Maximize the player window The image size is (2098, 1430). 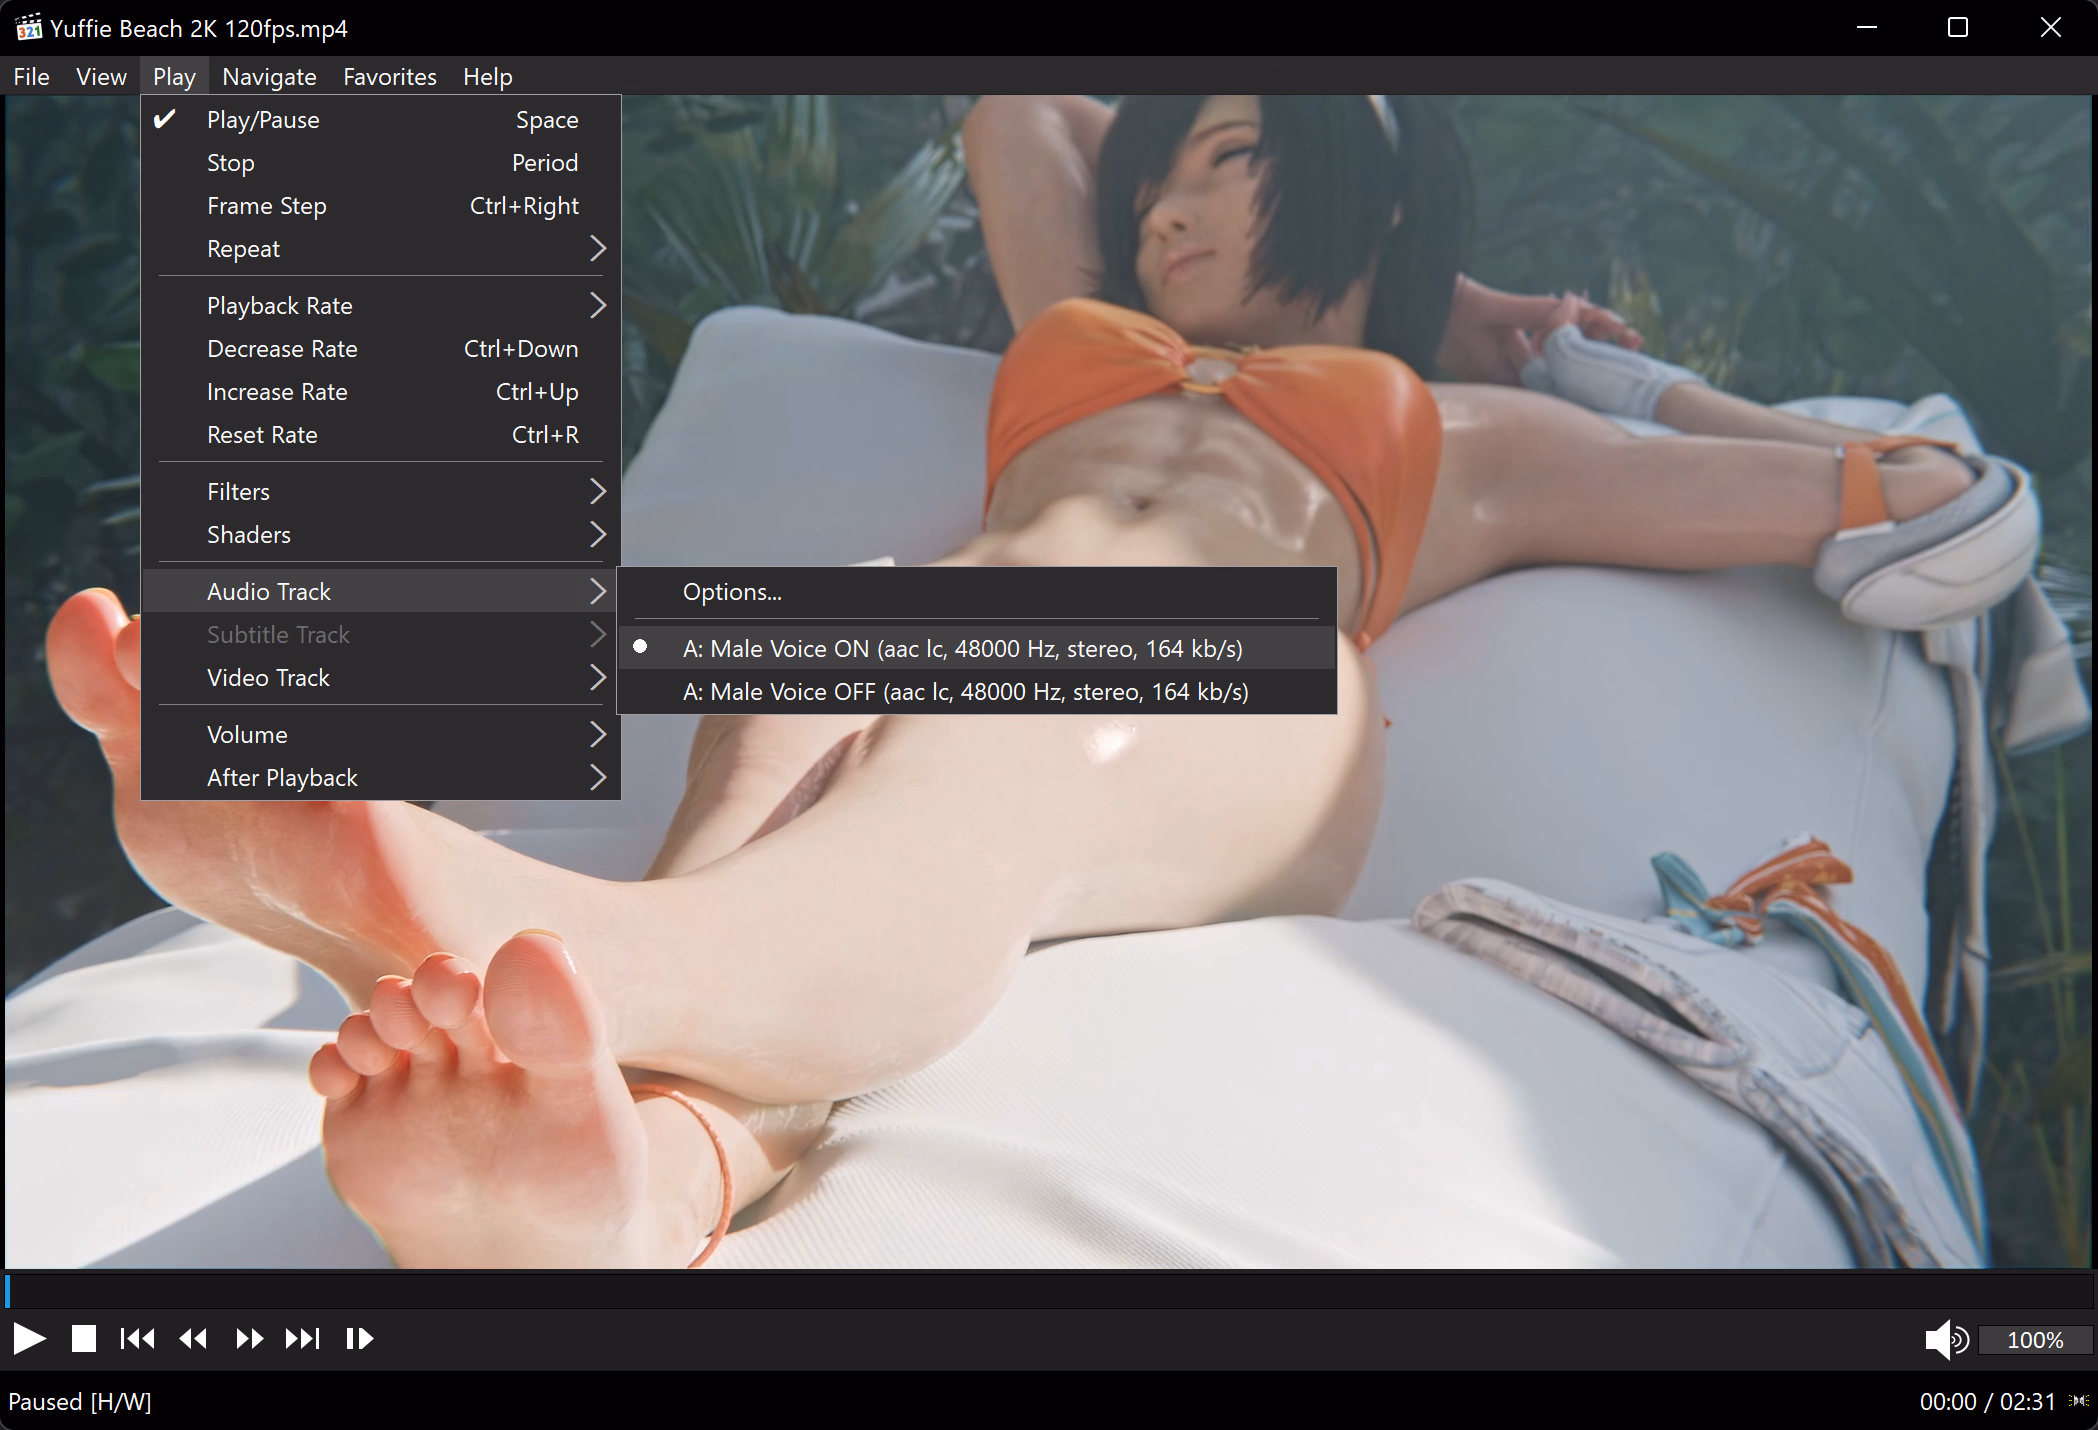(x=1958, y=27)
